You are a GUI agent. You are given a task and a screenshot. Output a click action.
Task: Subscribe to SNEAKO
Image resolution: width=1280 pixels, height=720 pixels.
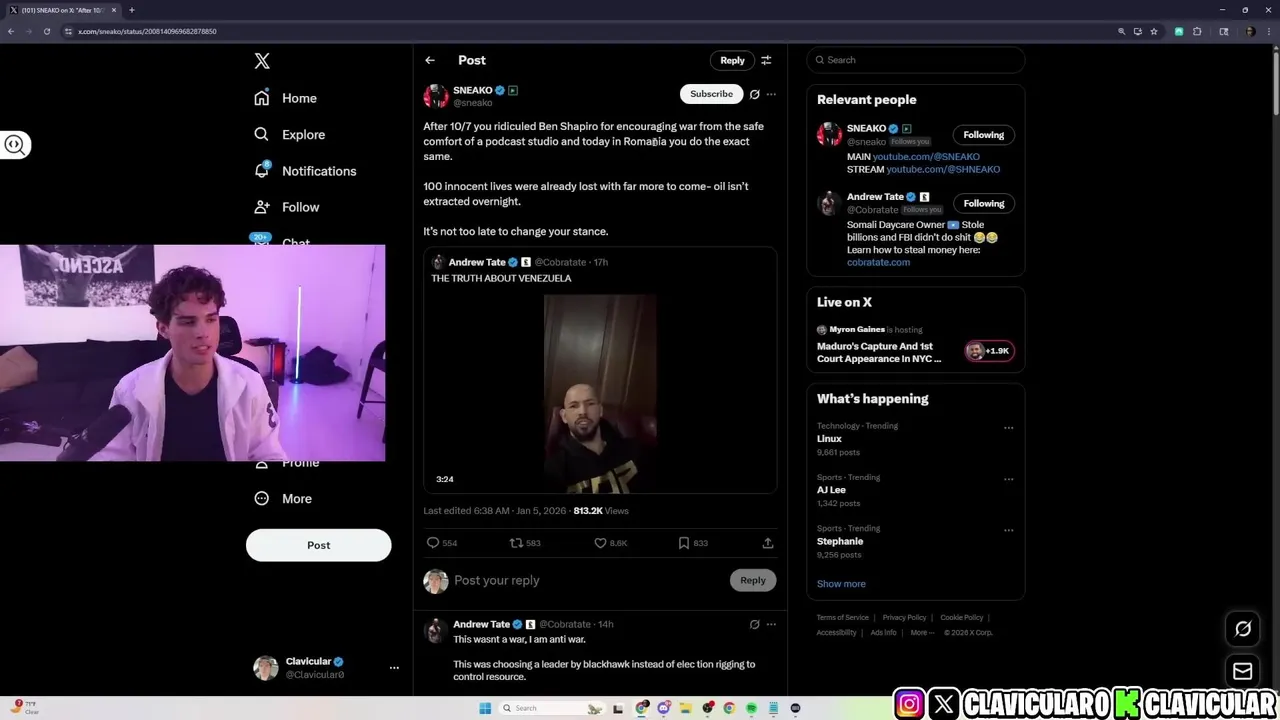point(711,94)
